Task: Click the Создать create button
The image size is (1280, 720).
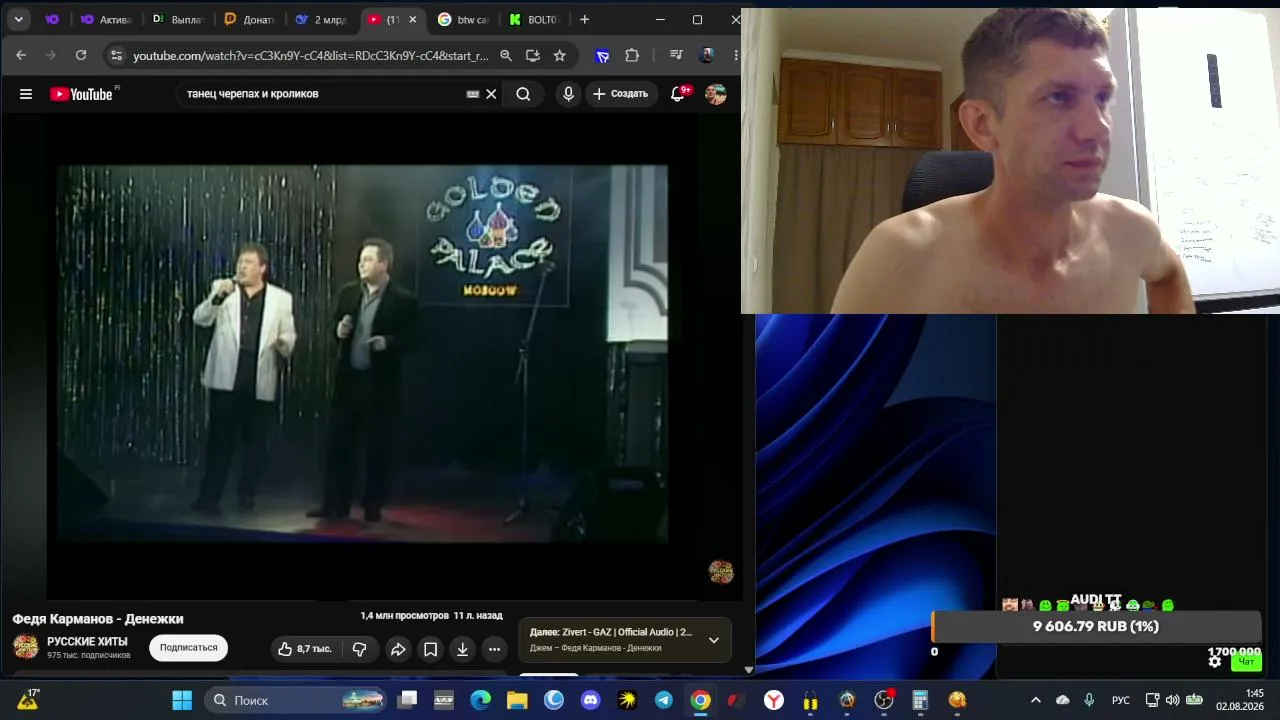Action: [621, 94]
